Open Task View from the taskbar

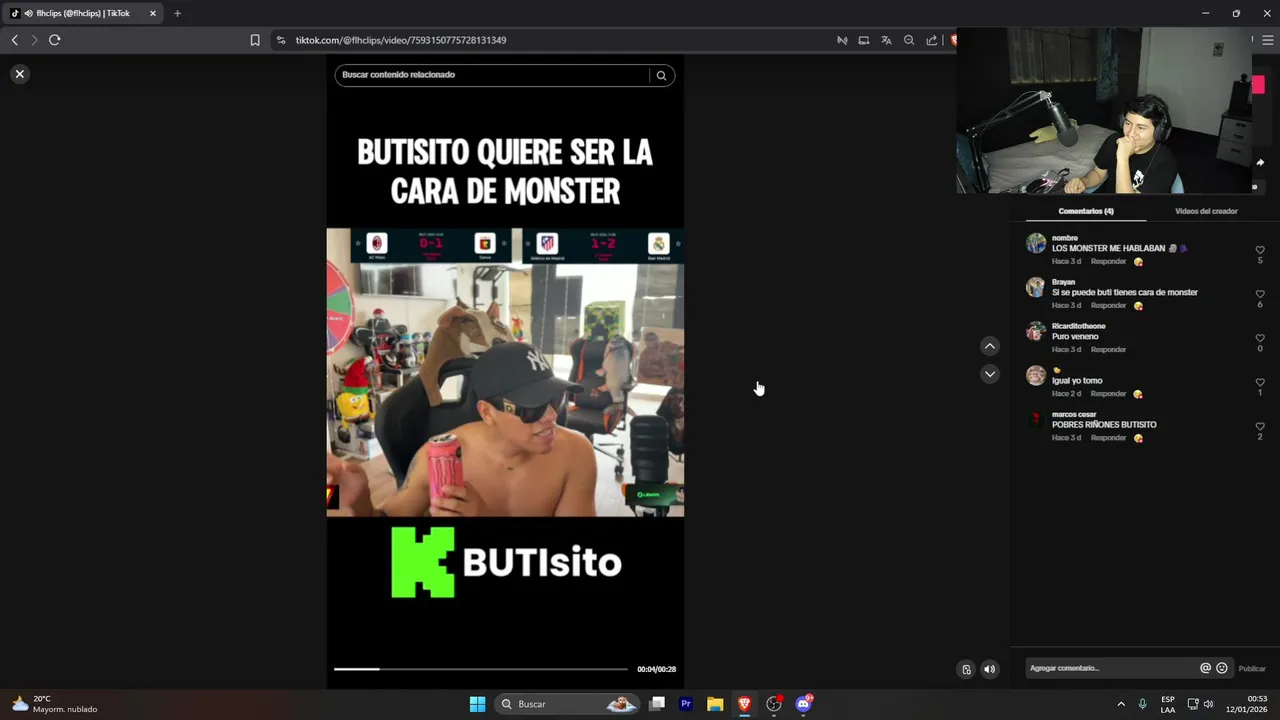point(657,704)
